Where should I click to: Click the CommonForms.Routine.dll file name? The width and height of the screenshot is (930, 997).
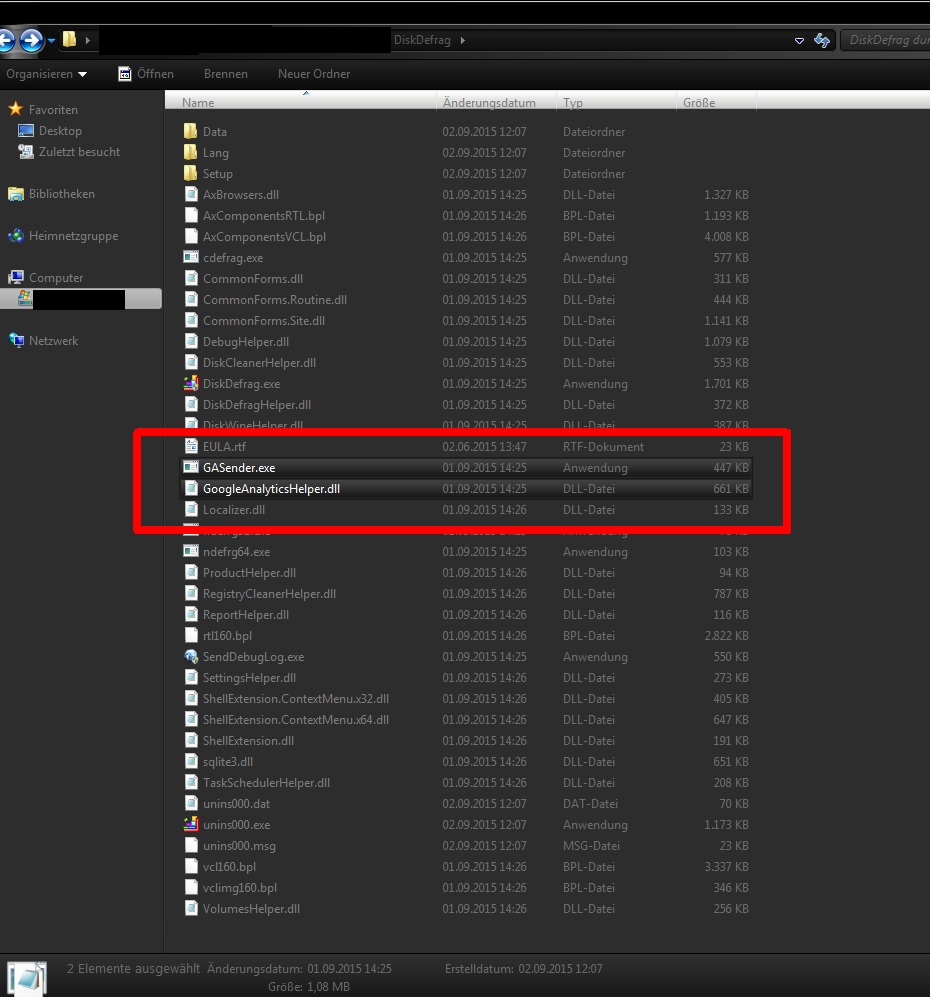275,299
